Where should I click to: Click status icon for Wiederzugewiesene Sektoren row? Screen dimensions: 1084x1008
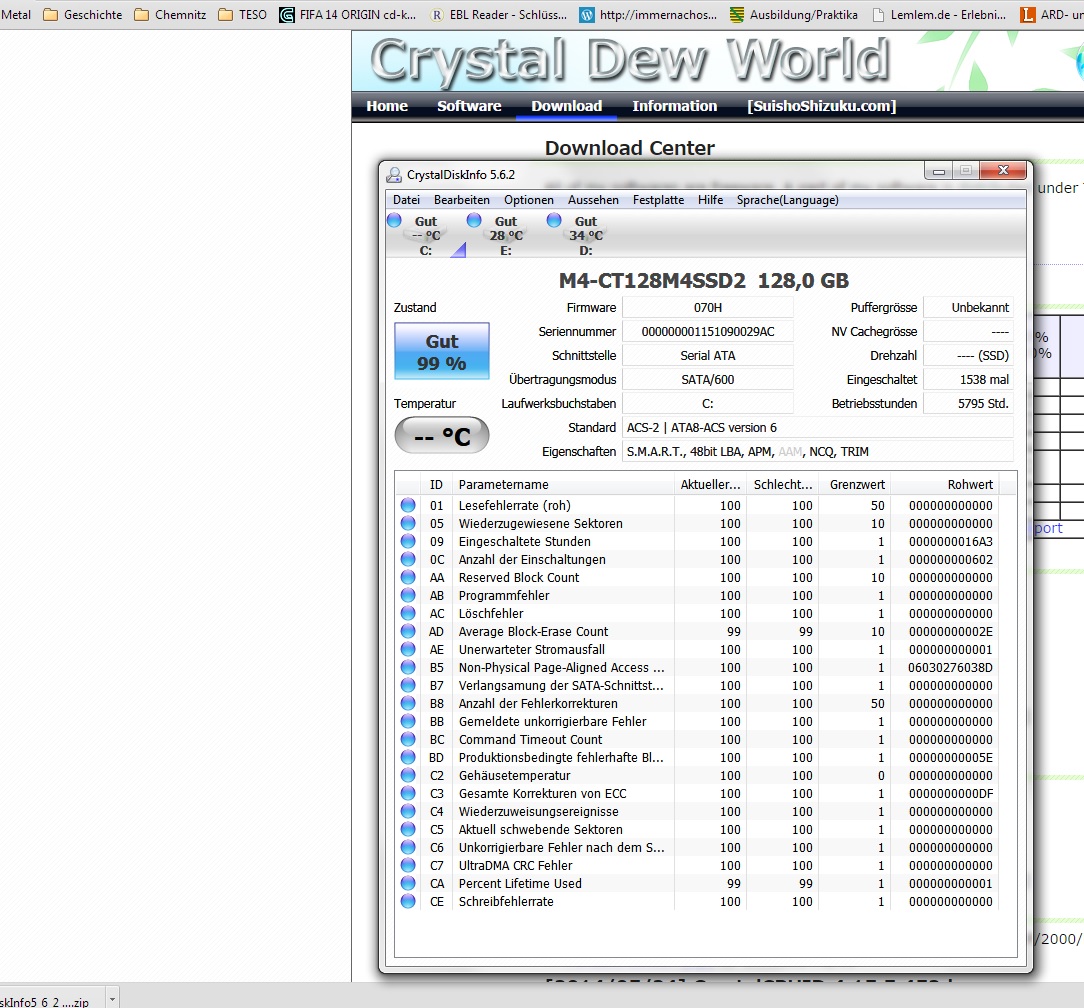pyautogui.click(x=408, y=523)
